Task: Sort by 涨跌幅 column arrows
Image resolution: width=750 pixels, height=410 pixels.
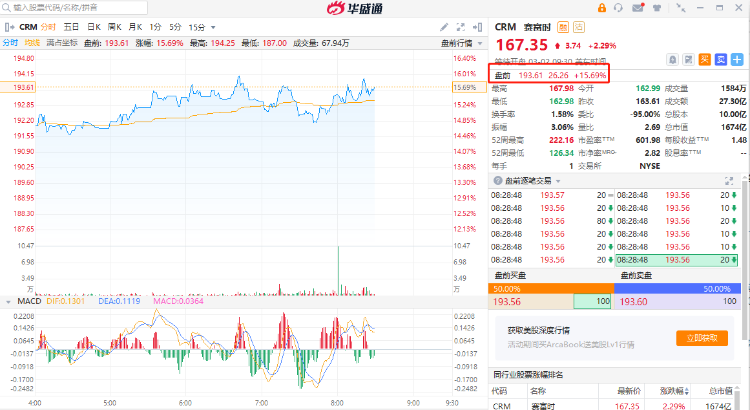Action: (x=687, y=391)
